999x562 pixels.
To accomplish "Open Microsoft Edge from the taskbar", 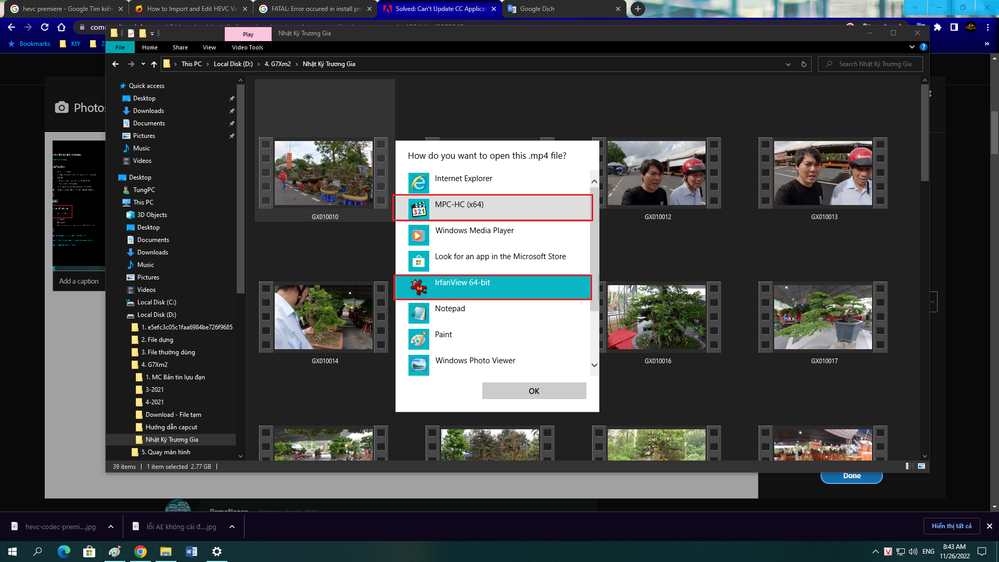I will tap(64, 552).
